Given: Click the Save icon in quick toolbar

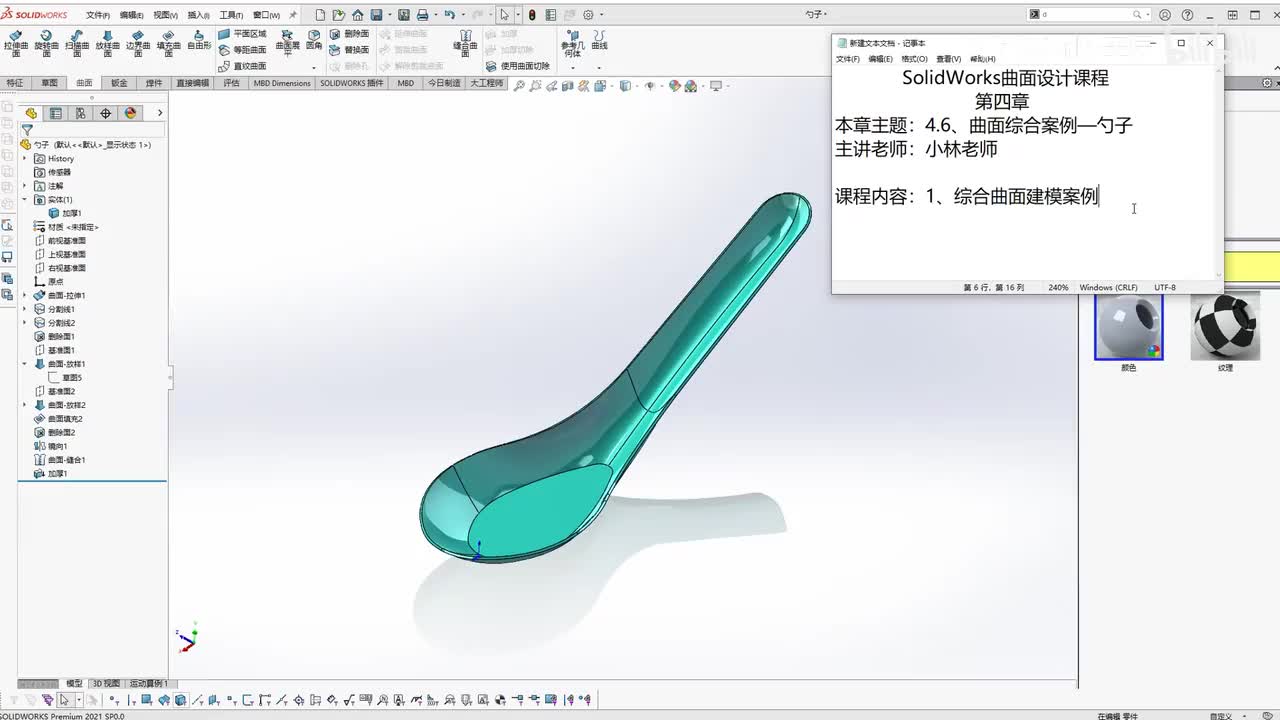Looking at the screenshot, I should 377,15.
